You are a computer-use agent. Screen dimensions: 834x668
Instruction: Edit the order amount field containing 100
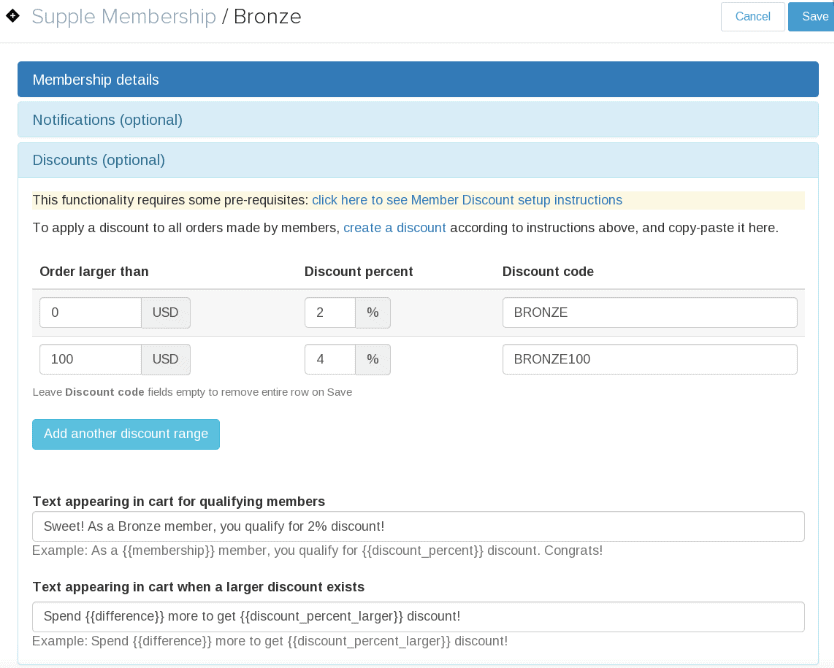[x=90, y=360]
